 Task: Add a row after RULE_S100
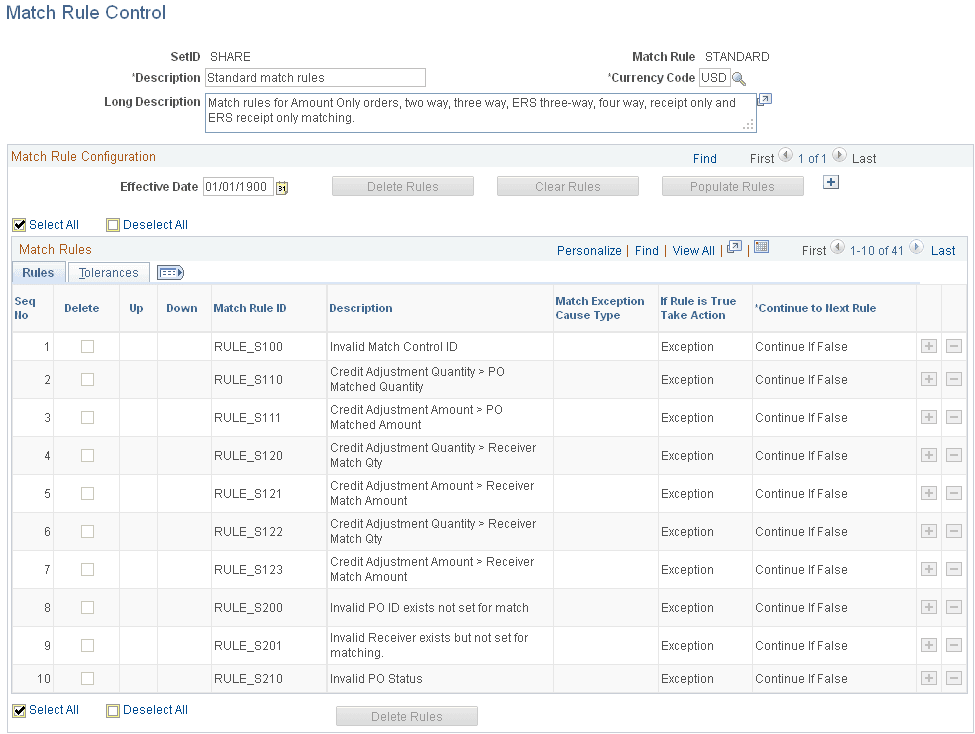pos(928,346)
